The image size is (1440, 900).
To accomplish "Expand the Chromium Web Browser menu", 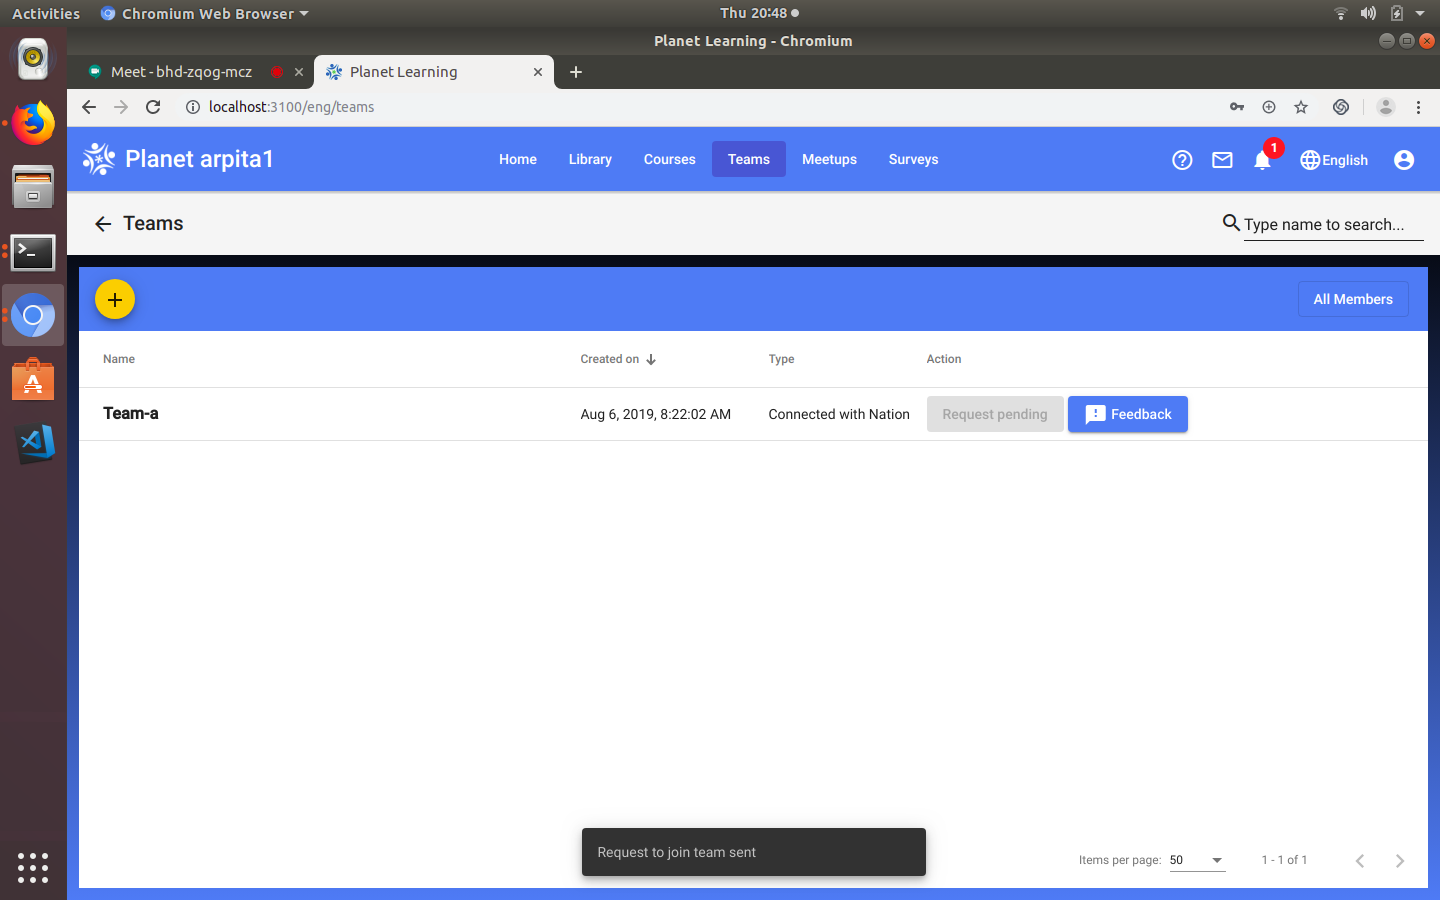I will point(203,13).
